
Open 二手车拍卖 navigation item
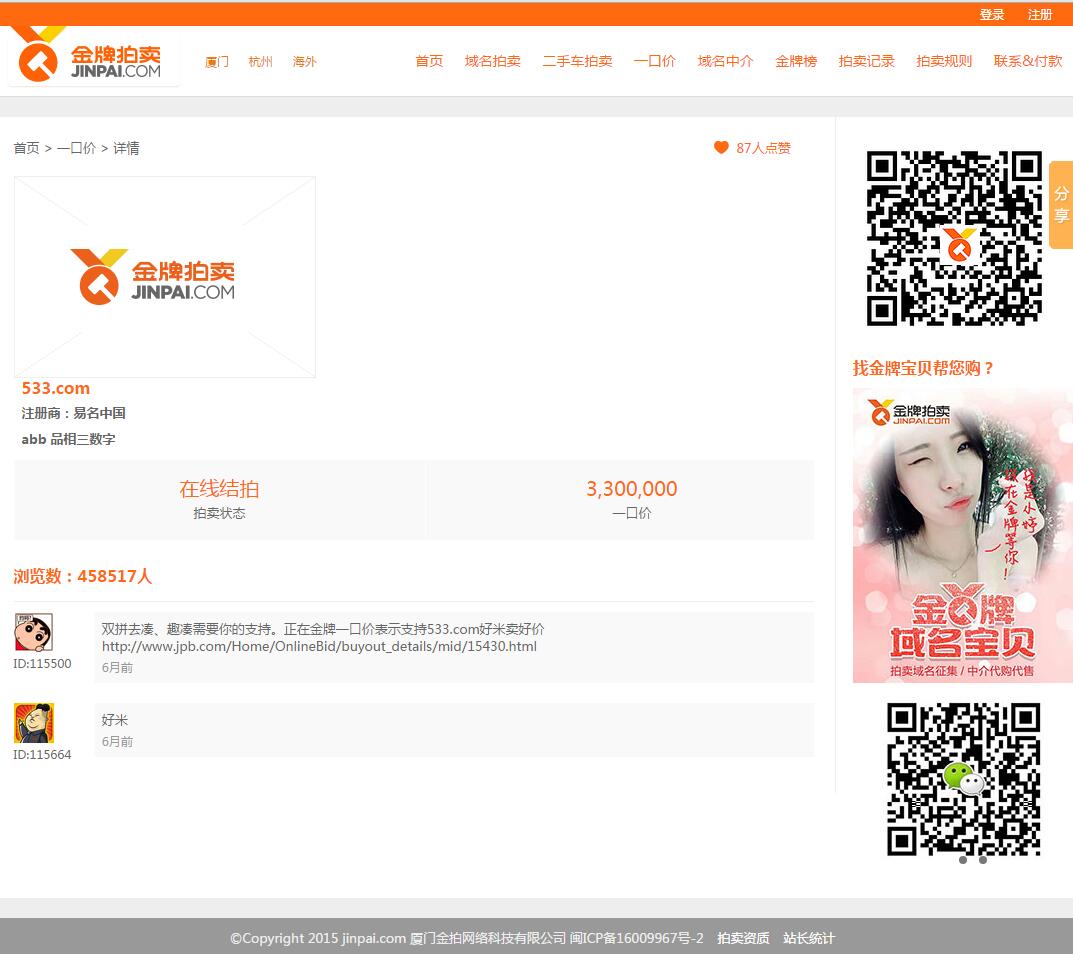tap(578, 61)
